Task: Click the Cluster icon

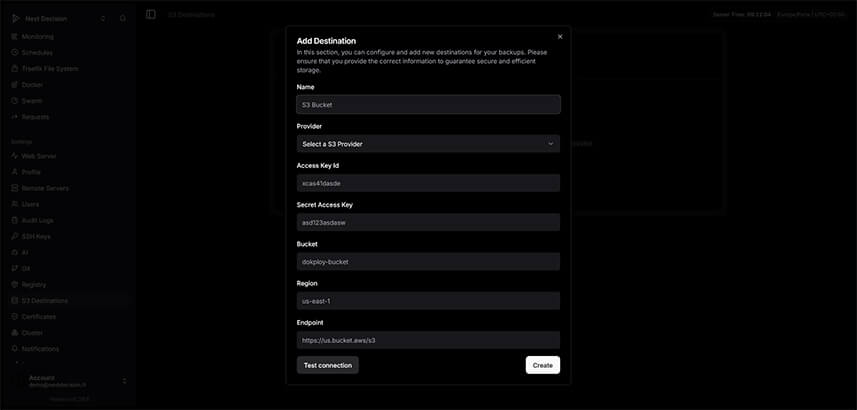Action: (15, 332)
